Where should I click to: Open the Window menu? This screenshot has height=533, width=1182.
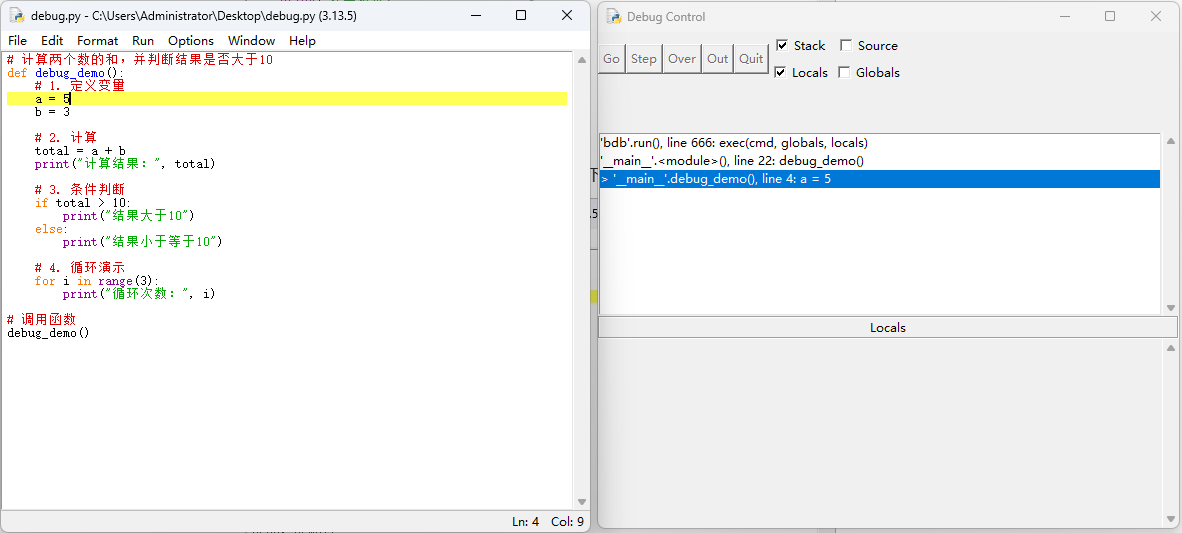point(251,41)
